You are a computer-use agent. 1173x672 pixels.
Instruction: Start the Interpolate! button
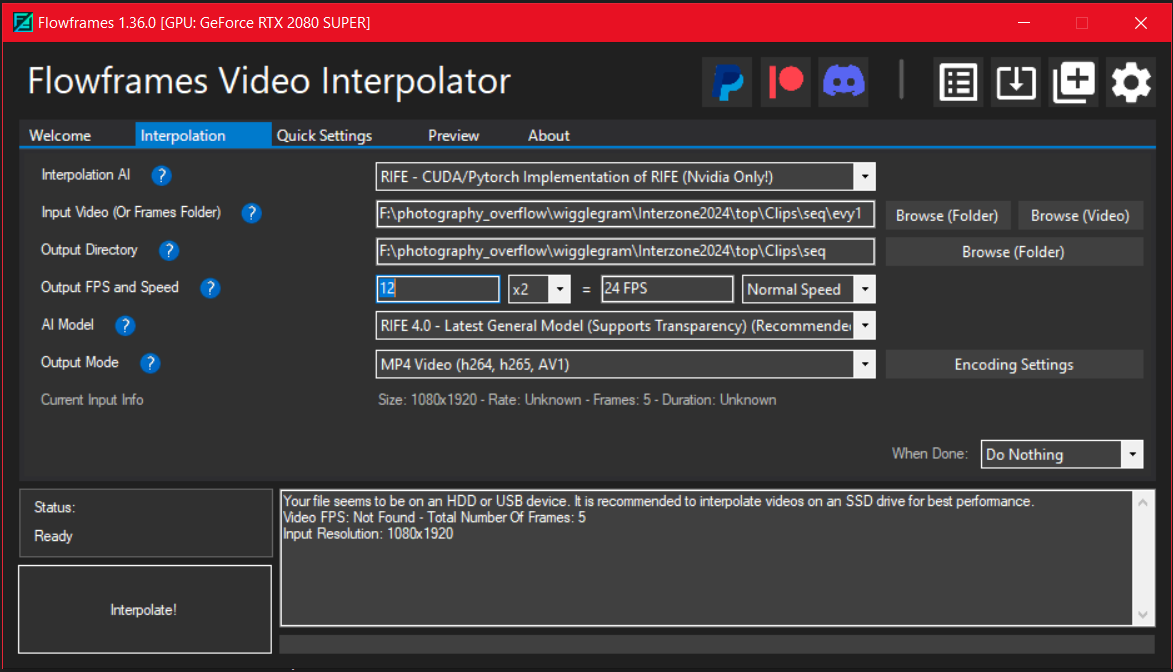point(144,609)
